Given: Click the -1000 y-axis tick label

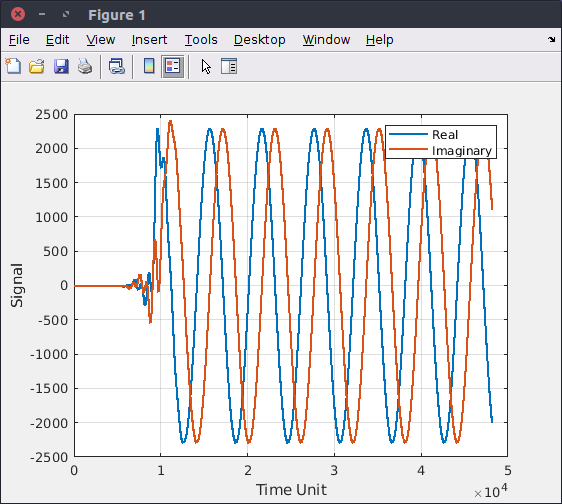Looking at the screenshot, I should (x=49, y=355).
